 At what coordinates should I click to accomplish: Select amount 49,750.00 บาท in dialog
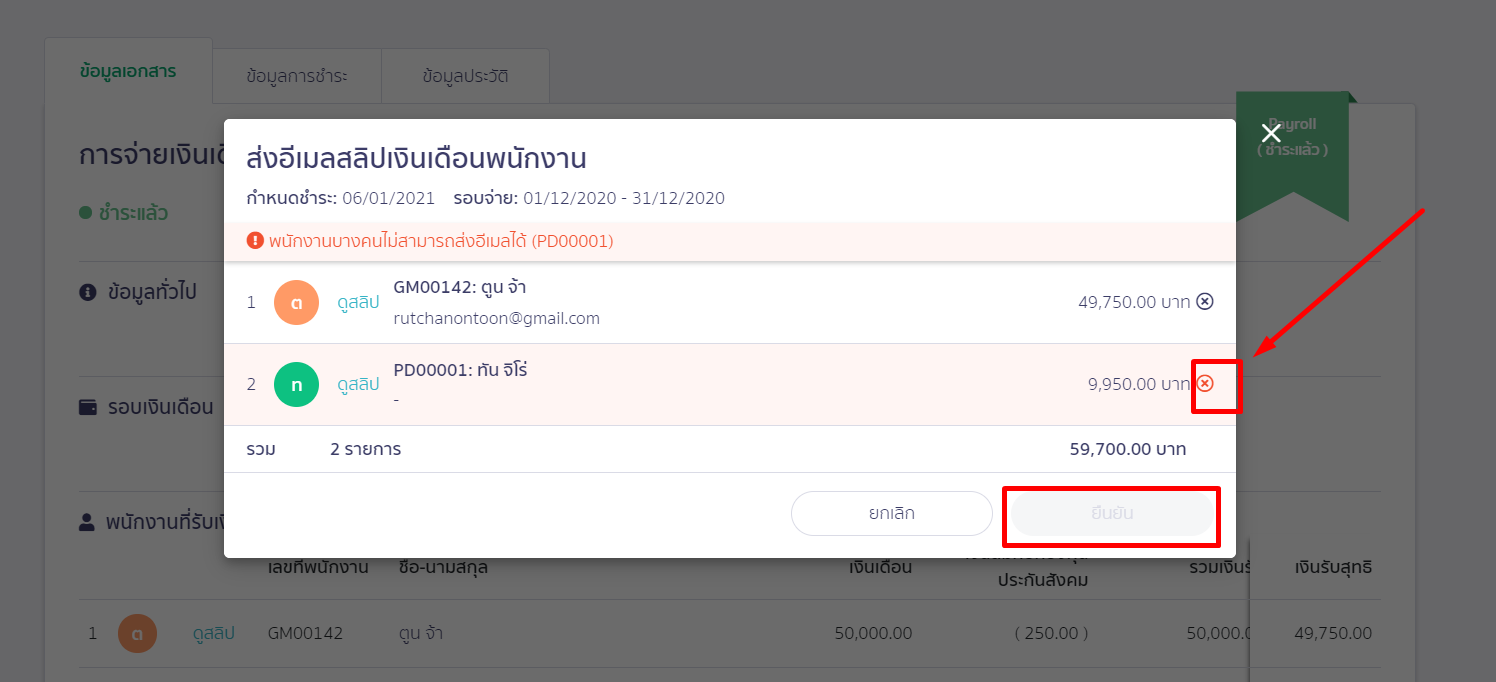tap(1134, 301)
